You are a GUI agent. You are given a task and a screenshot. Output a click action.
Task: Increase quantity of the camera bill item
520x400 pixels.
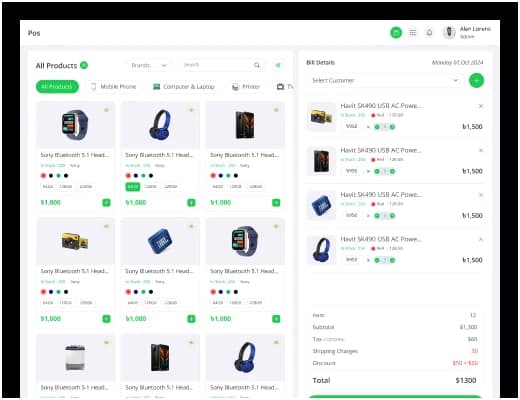tap(392, 127)
